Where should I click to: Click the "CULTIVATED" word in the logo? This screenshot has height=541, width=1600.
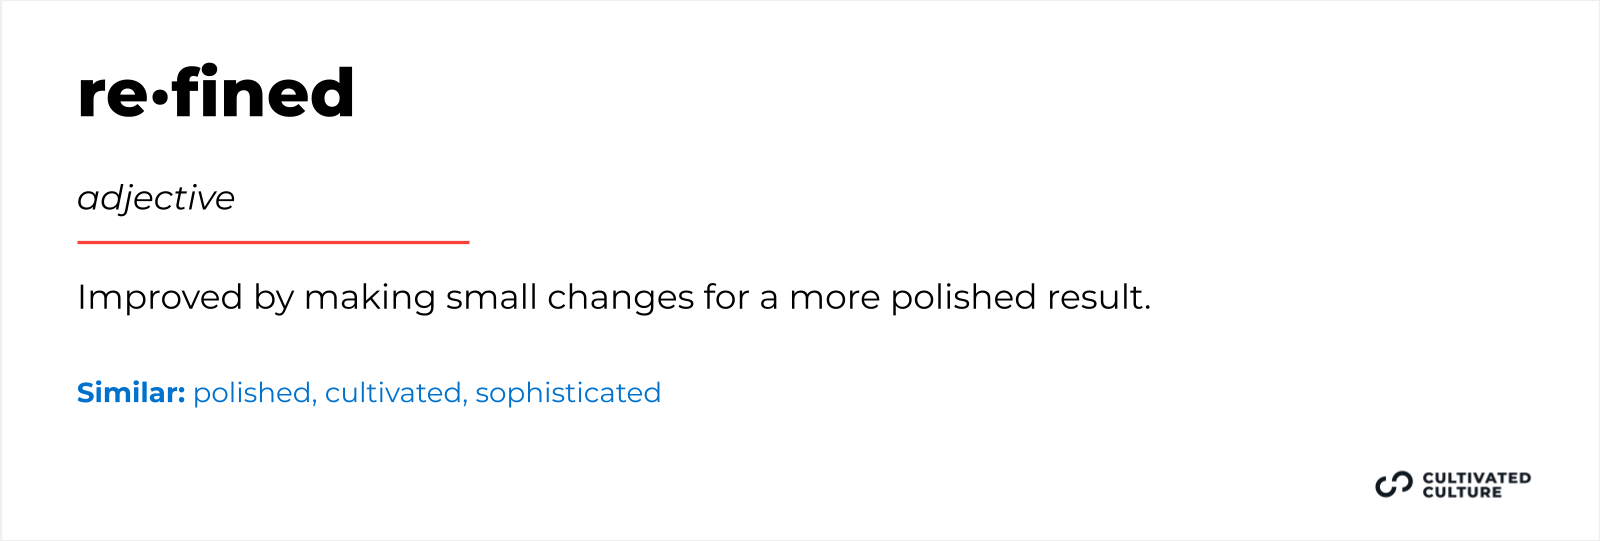point(1476,478)
